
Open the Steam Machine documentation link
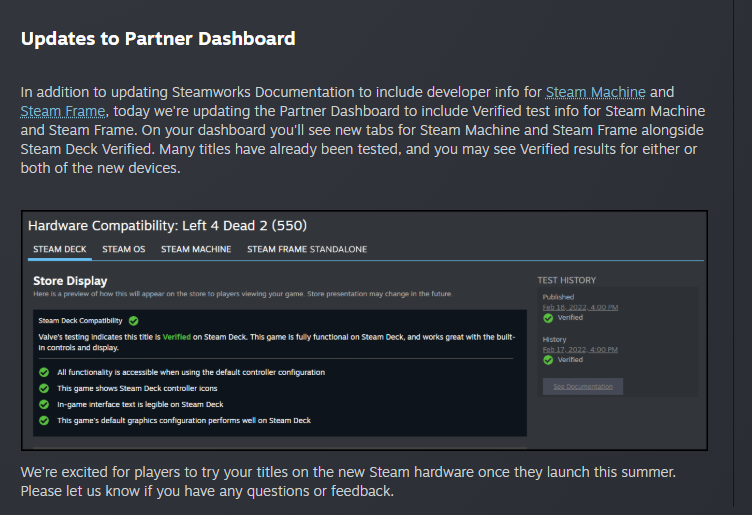pyautogui.click(x=596, y=92)
